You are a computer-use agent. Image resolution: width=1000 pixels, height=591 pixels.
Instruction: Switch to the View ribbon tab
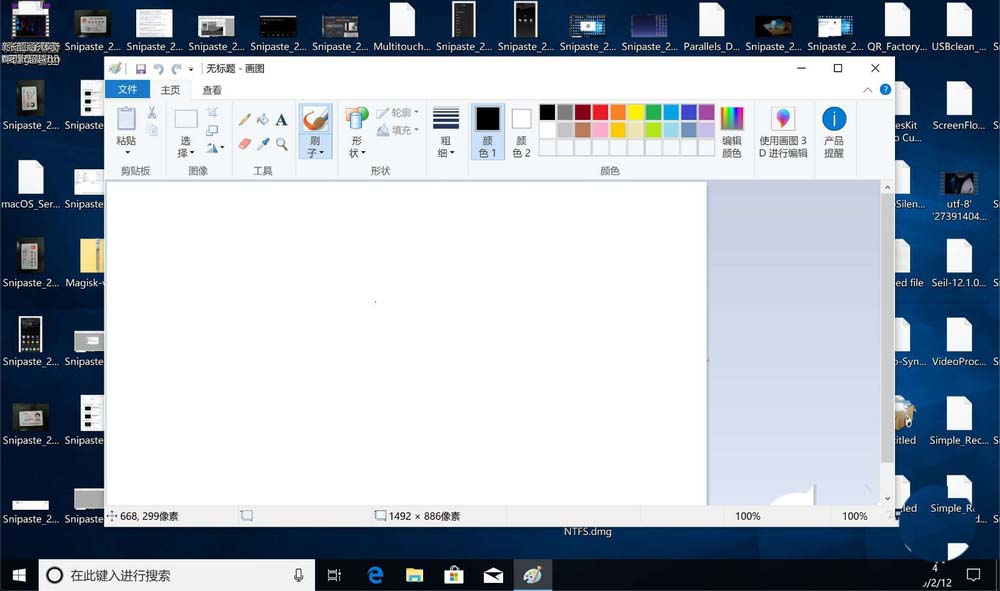coord(212,89)
